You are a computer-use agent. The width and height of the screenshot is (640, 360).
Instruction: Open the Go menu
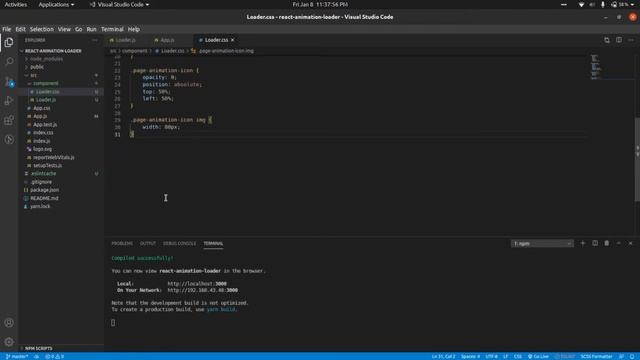pos(78,29)
